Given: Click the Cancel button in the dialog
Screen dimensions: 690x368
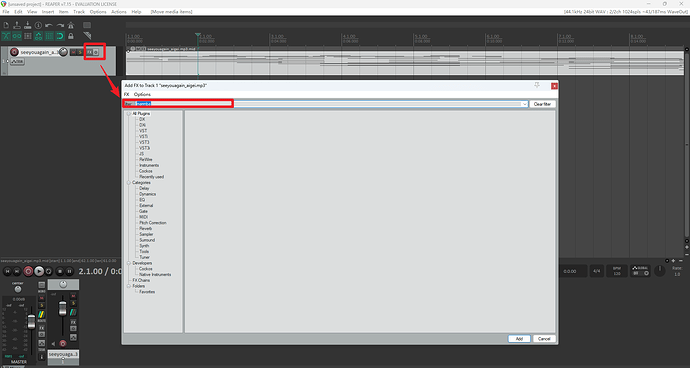Looking at the screenshot, I should pyautogui.click(x=544, y=339).
